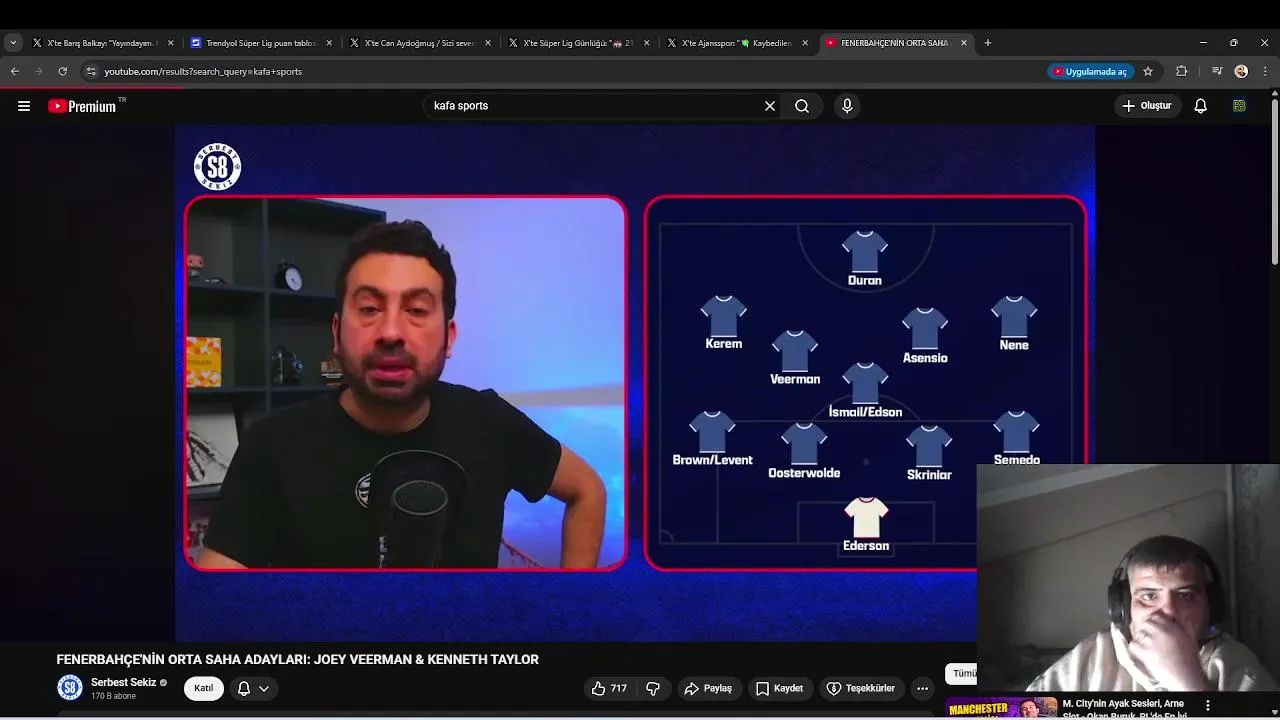This screenshot has height=720, width=1280.
Task: Open media control icon in Chrome toolbar
Action: click(x=1217, y=71)
